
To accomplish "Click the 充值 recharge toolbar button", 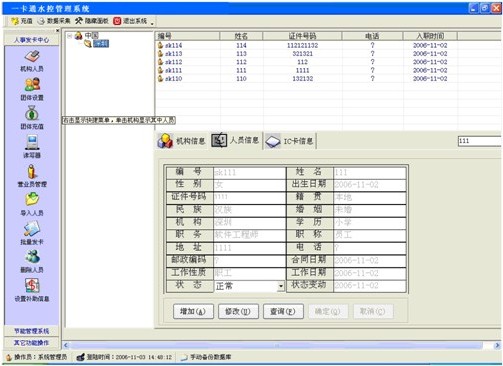I will 22,21.
